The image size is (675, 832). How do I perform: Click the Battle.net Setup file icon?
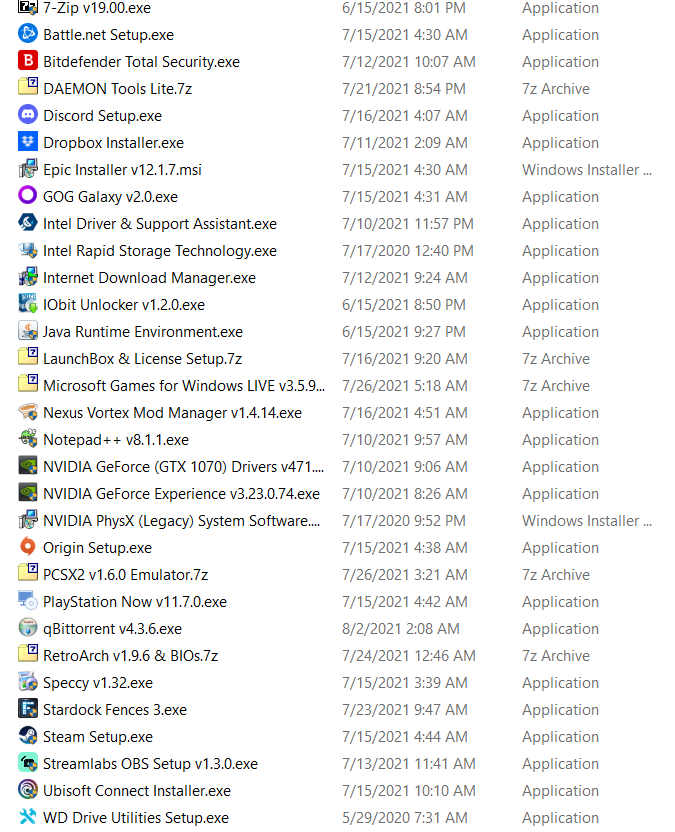[x=28, y=34]
